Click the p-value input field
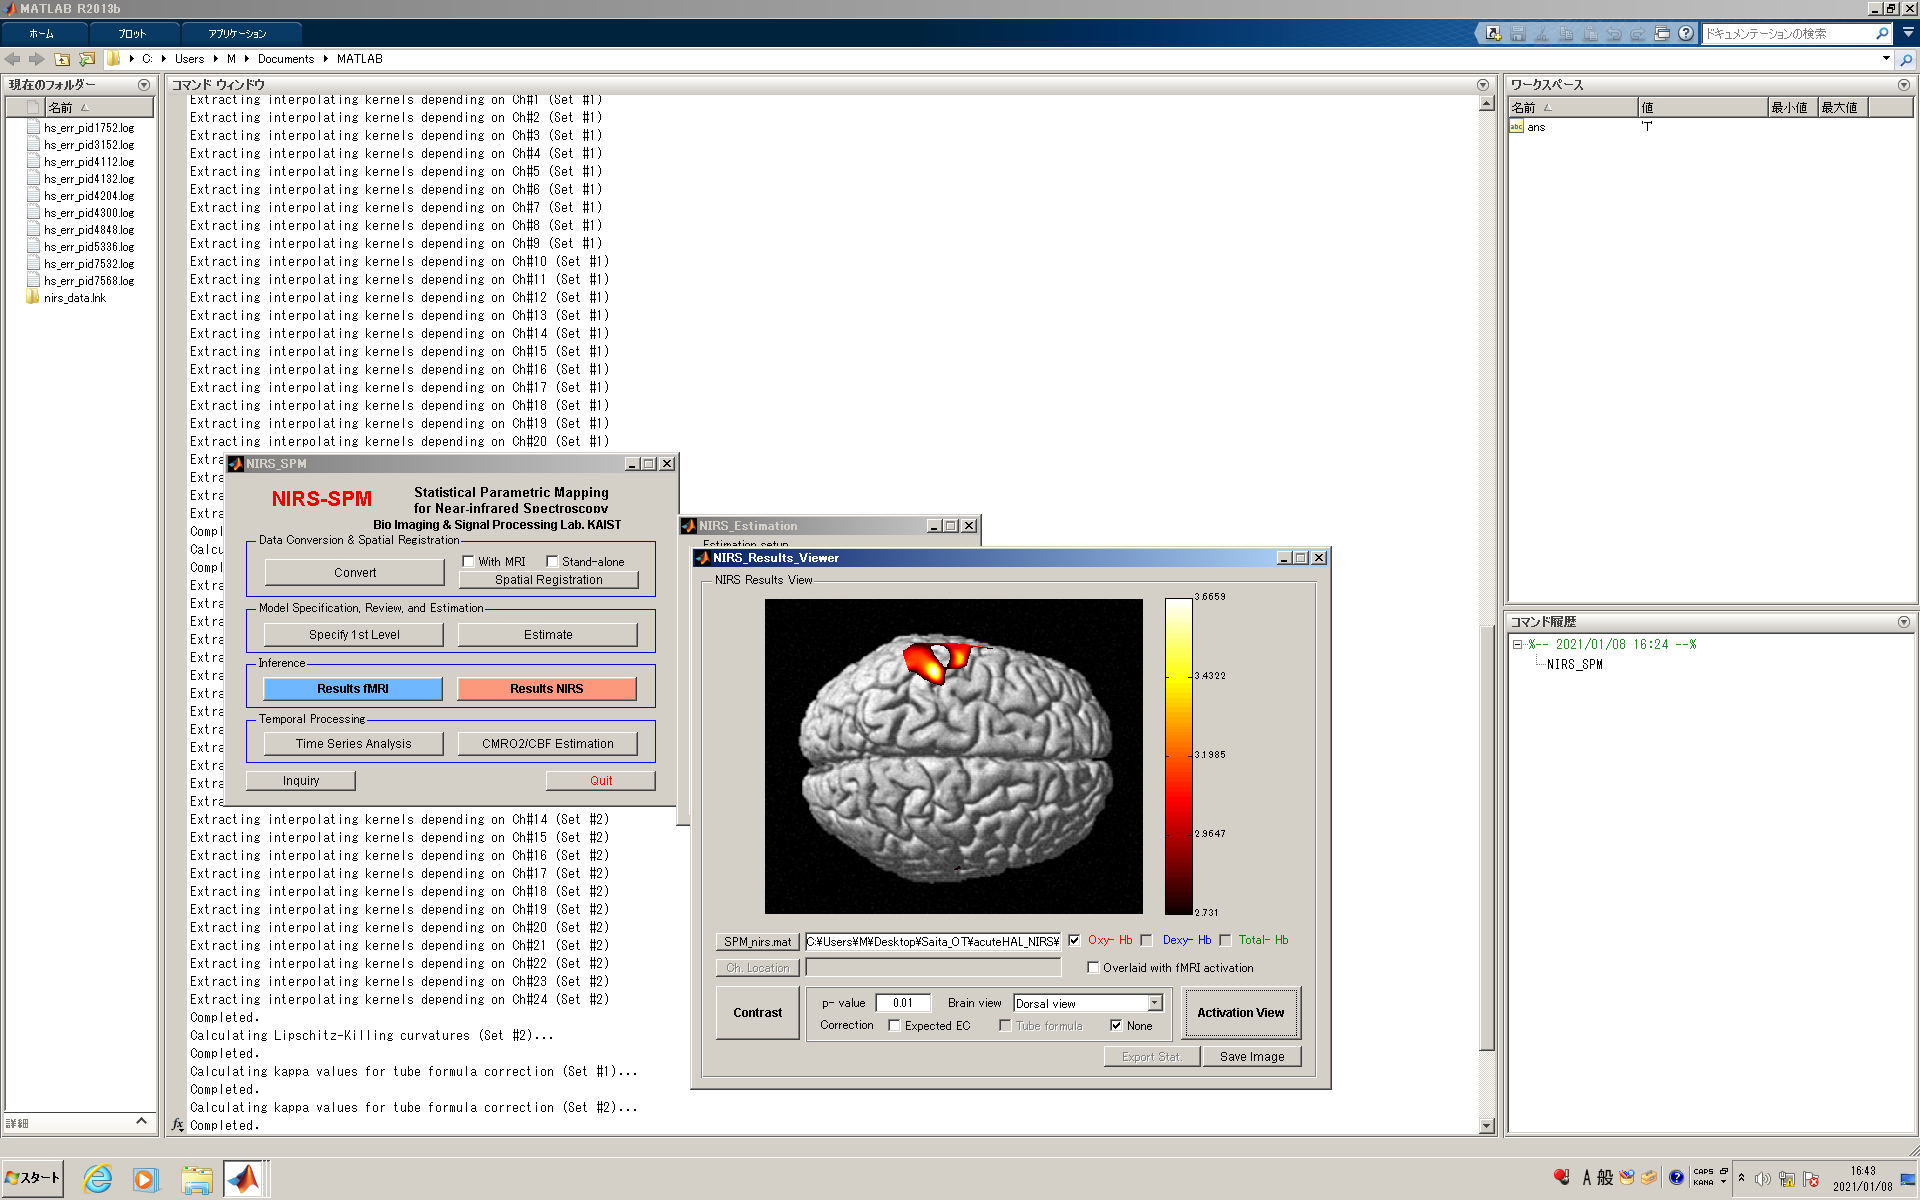 pos(903,1003)
